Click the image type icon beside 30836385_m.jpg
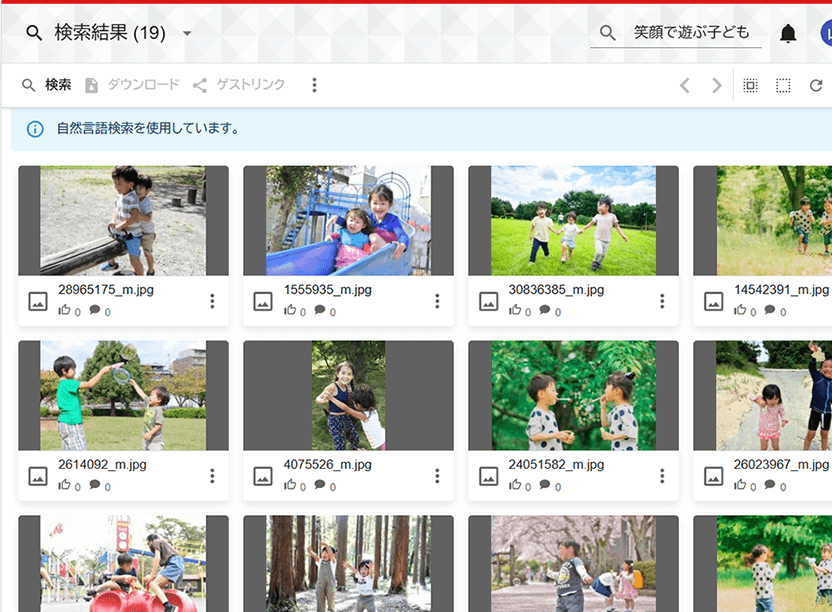This screenshot has height=612, width=832. pos(488,301)
